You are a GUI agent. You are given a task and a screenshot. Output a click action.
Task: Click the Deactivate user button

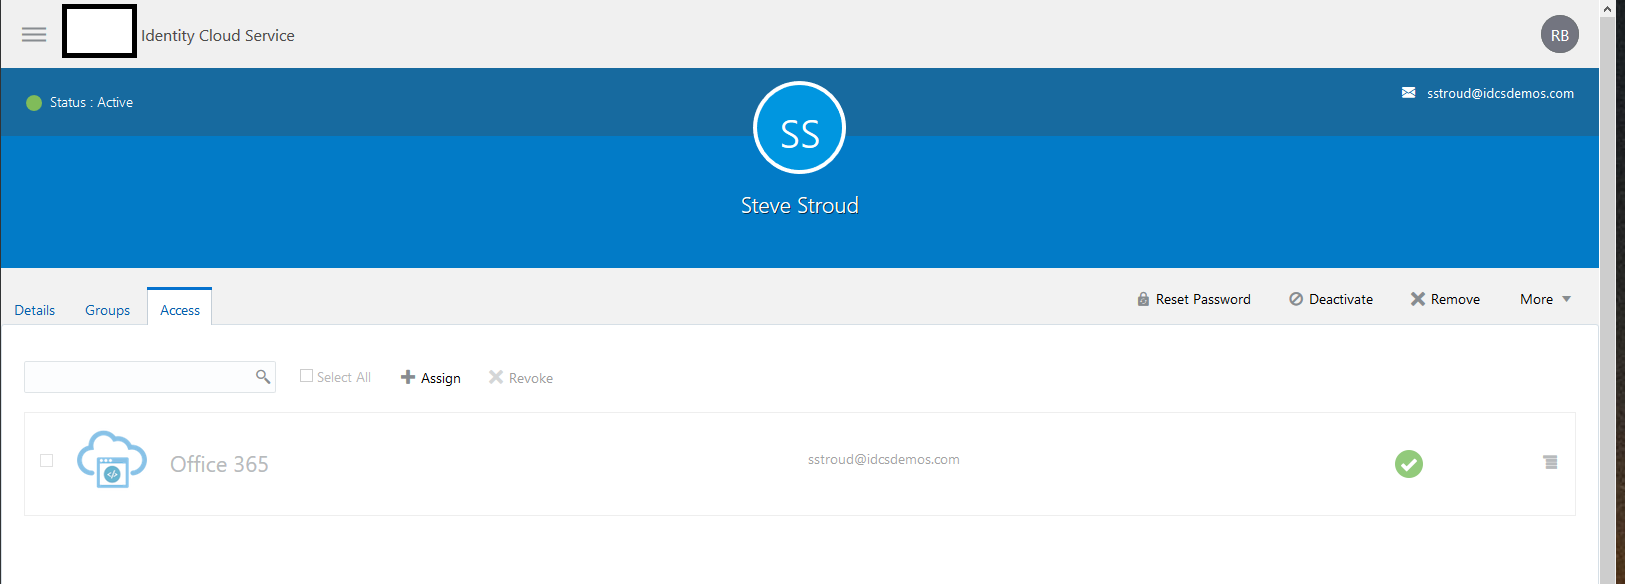tap(1331, 299)
